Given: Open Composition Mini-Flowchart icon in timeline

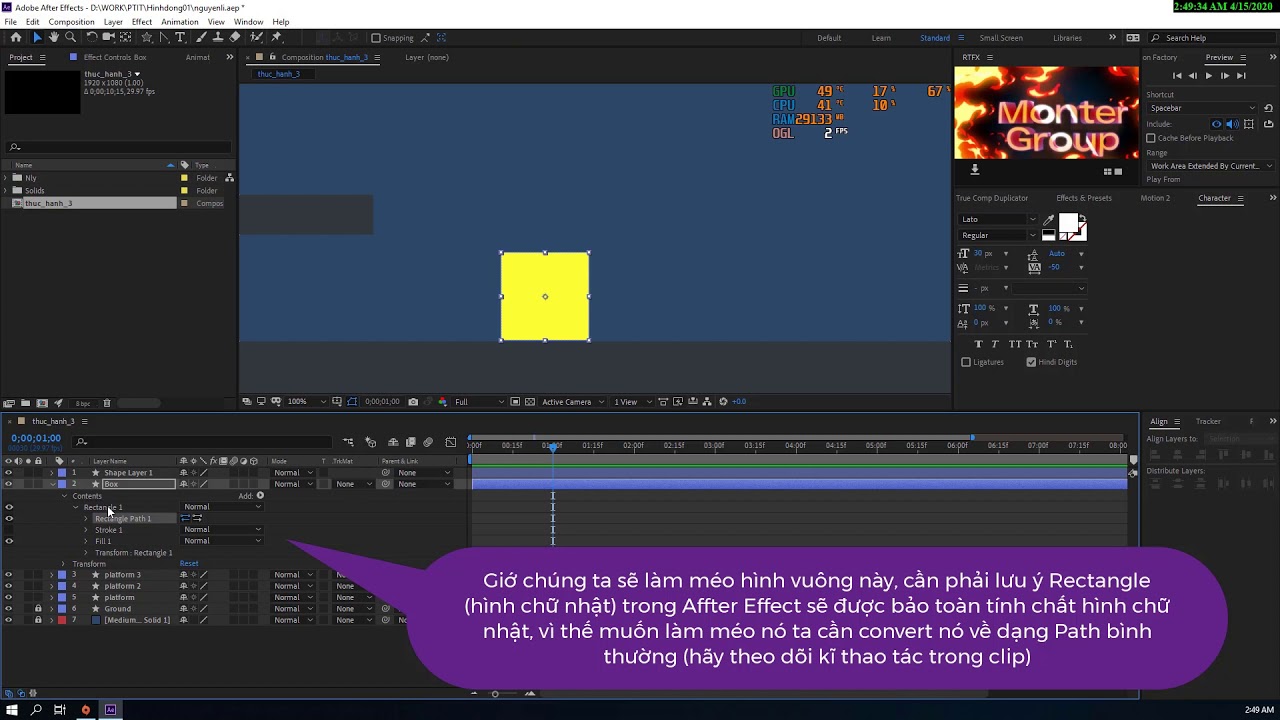Looking at the screenshot, I should click(348, 442).
